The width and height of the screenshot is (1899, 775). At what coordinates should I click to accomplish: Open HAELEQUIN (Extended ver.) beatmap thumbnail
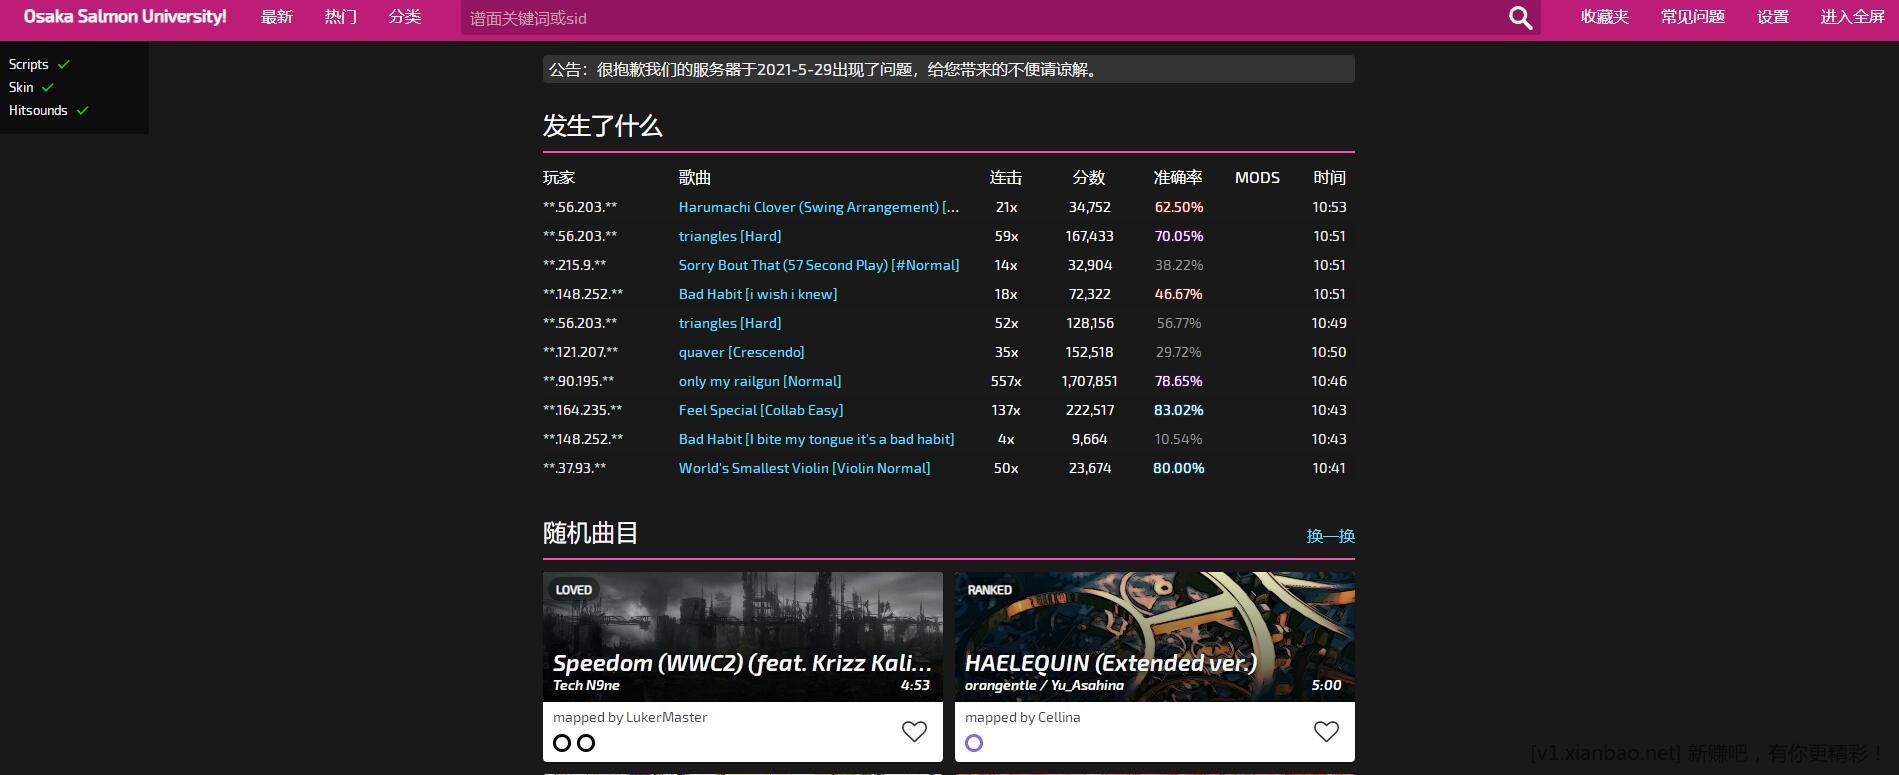click(1154, 636)
